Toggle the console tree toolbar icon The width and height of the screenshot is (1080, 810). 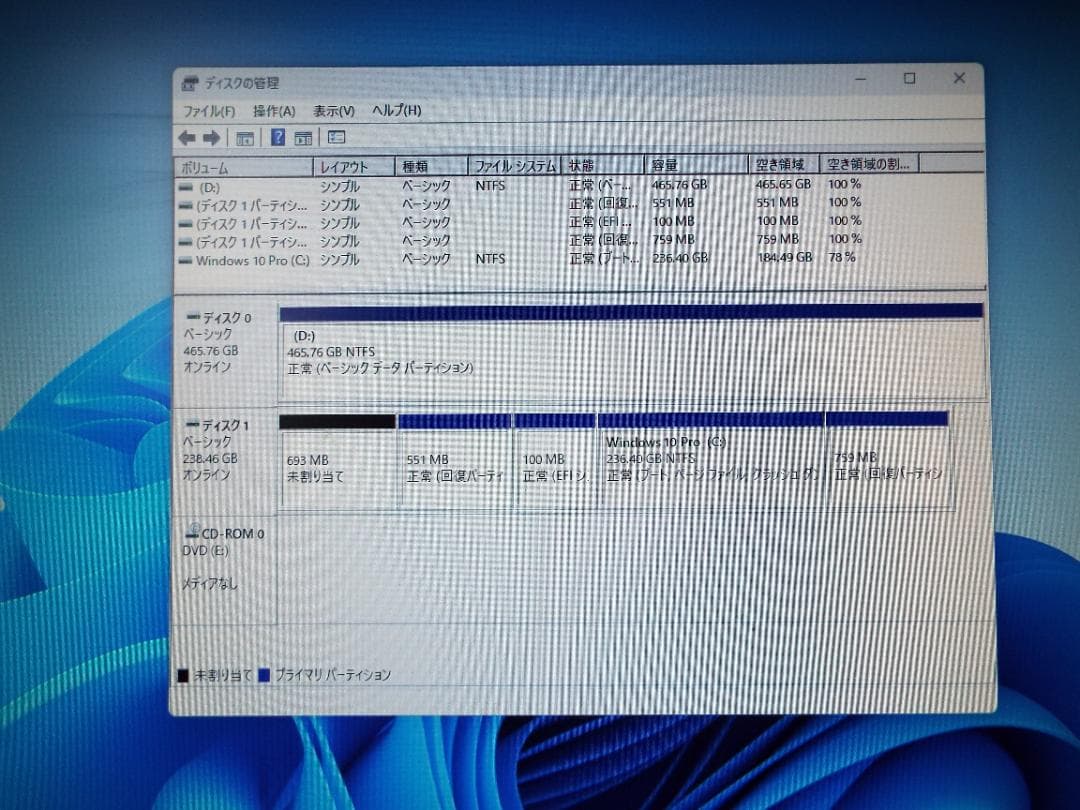coord(244,137)
